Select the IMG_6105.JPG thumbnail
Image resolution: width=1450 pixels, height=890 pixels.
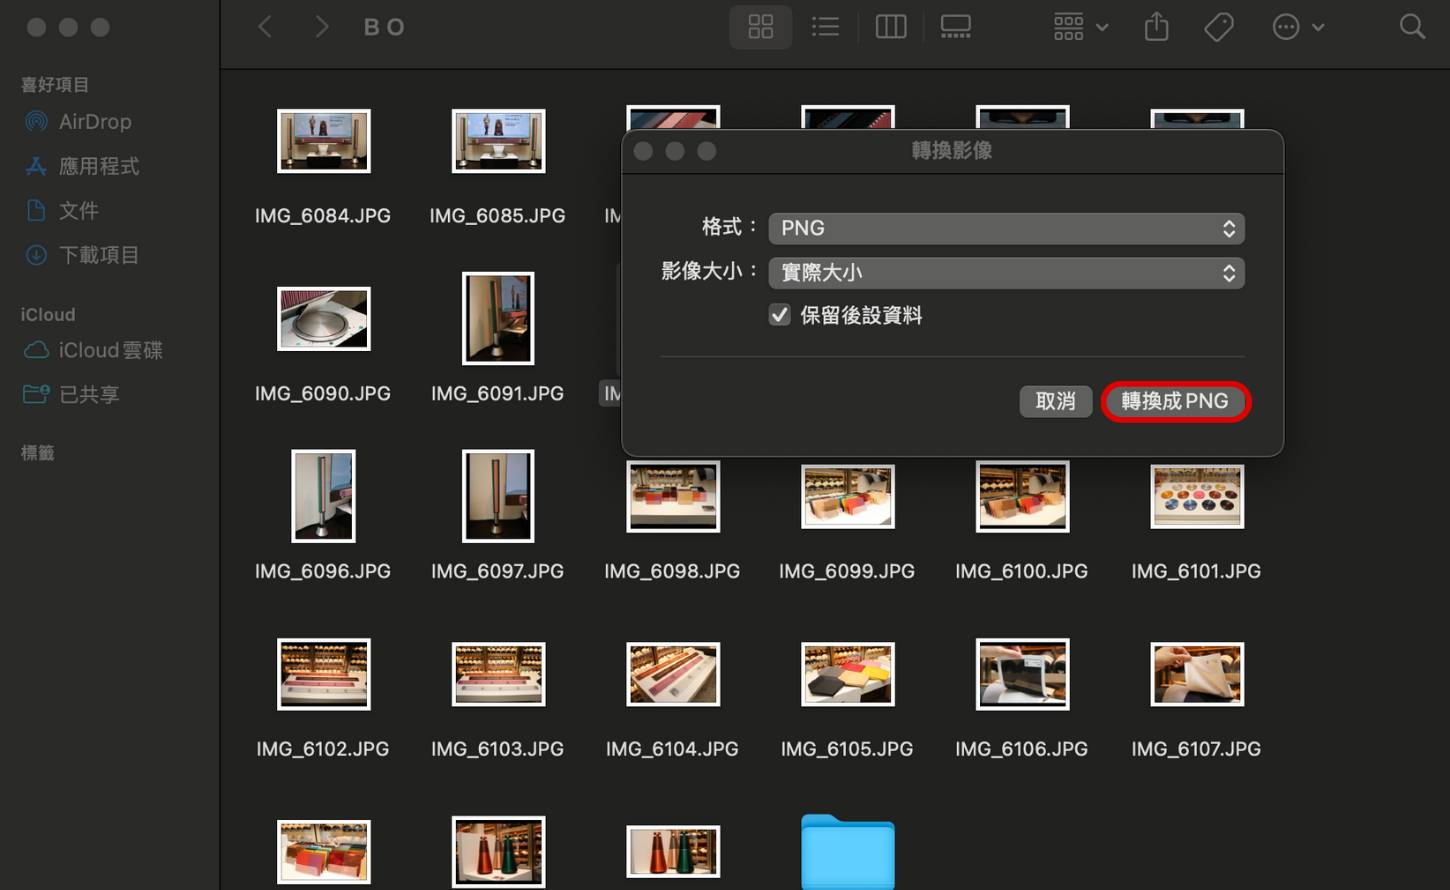point(848,674)
